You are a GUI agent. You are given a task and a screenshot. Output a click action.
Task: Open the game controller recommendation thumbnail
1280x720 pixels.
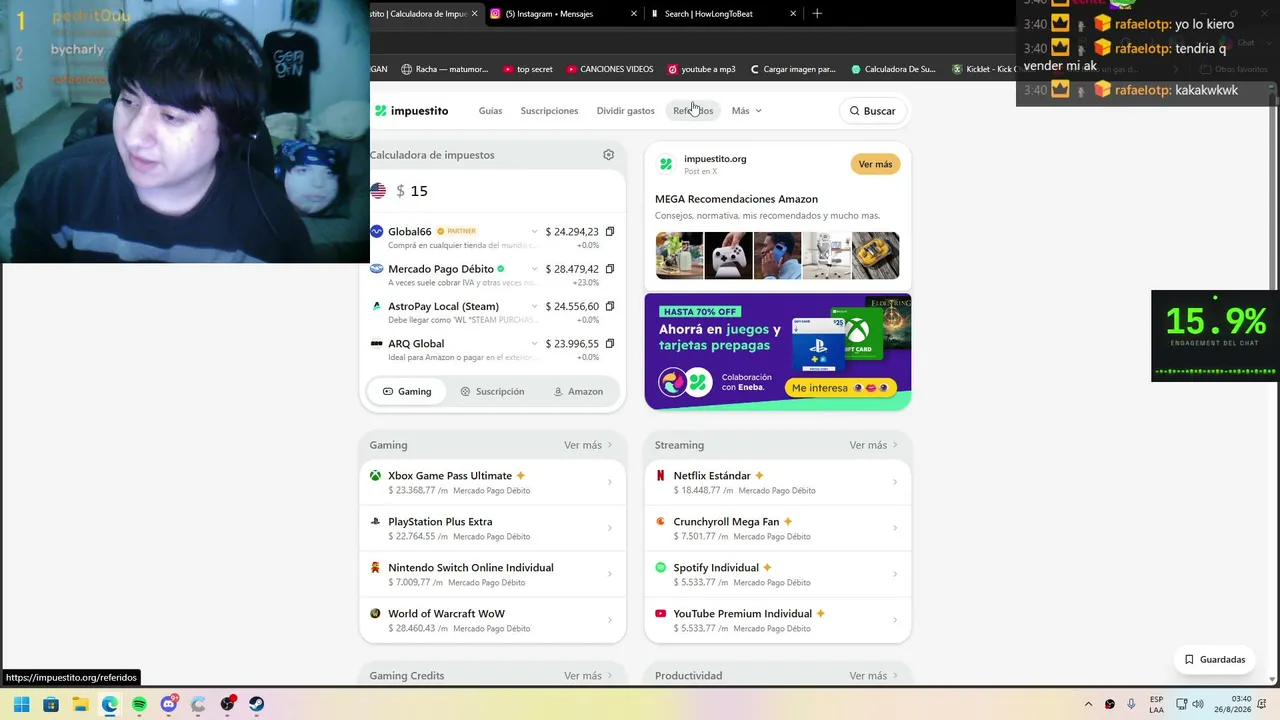(x=728, y=256)
